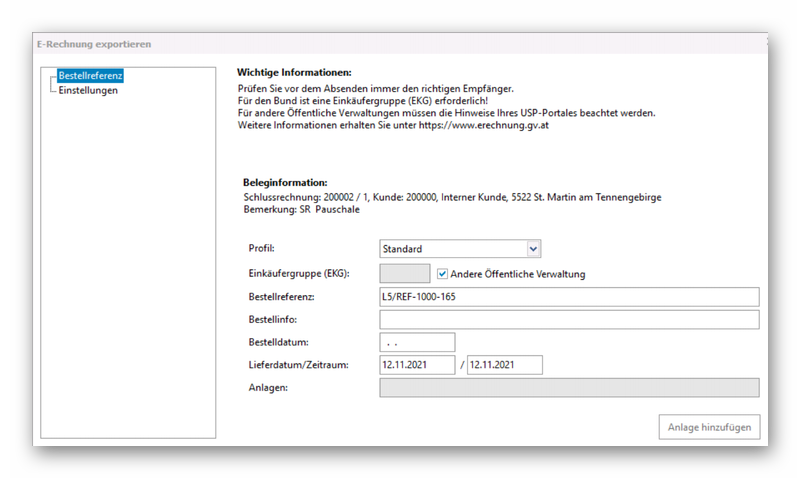
Task: Click the Beleginformation heading
Action: tap(285, 183)
